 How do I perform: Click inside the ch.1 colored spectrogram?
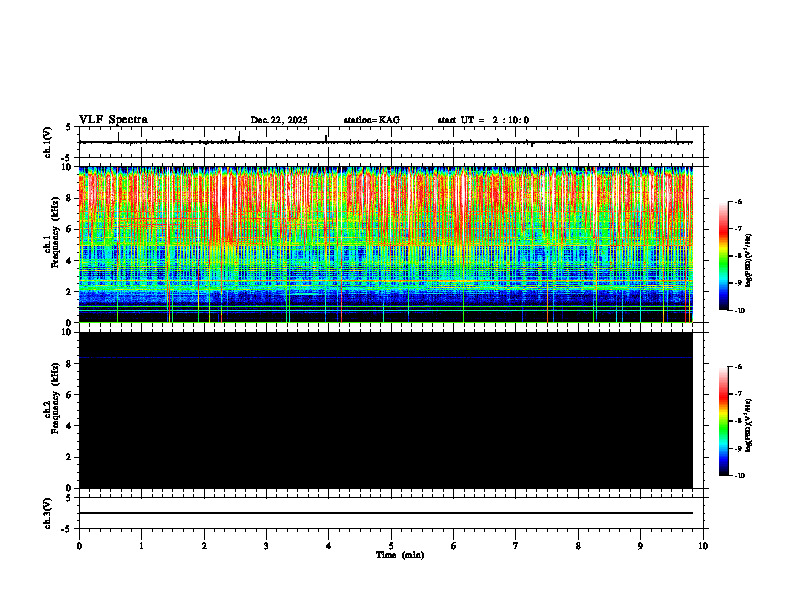click(x=386, y=244)
